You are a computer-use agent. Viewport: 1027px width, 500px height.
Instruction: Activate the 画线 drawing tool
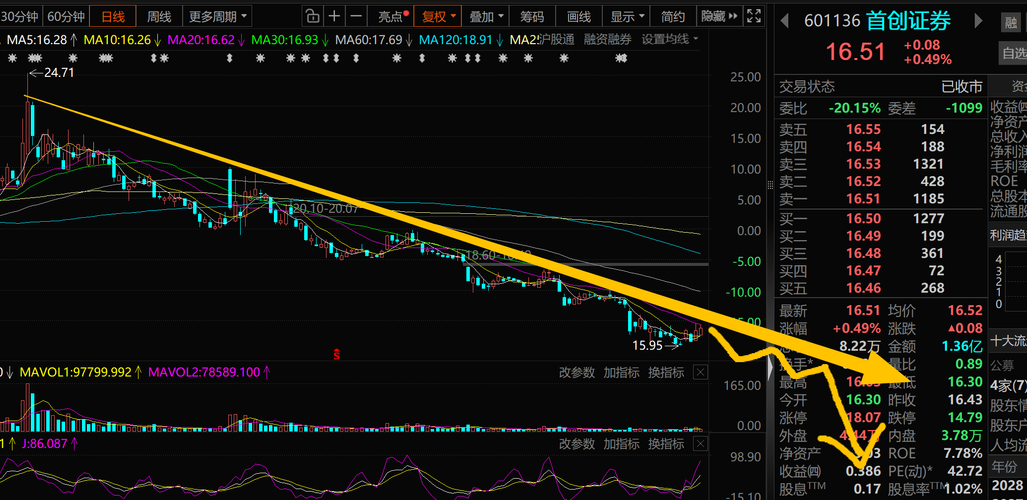578,16
